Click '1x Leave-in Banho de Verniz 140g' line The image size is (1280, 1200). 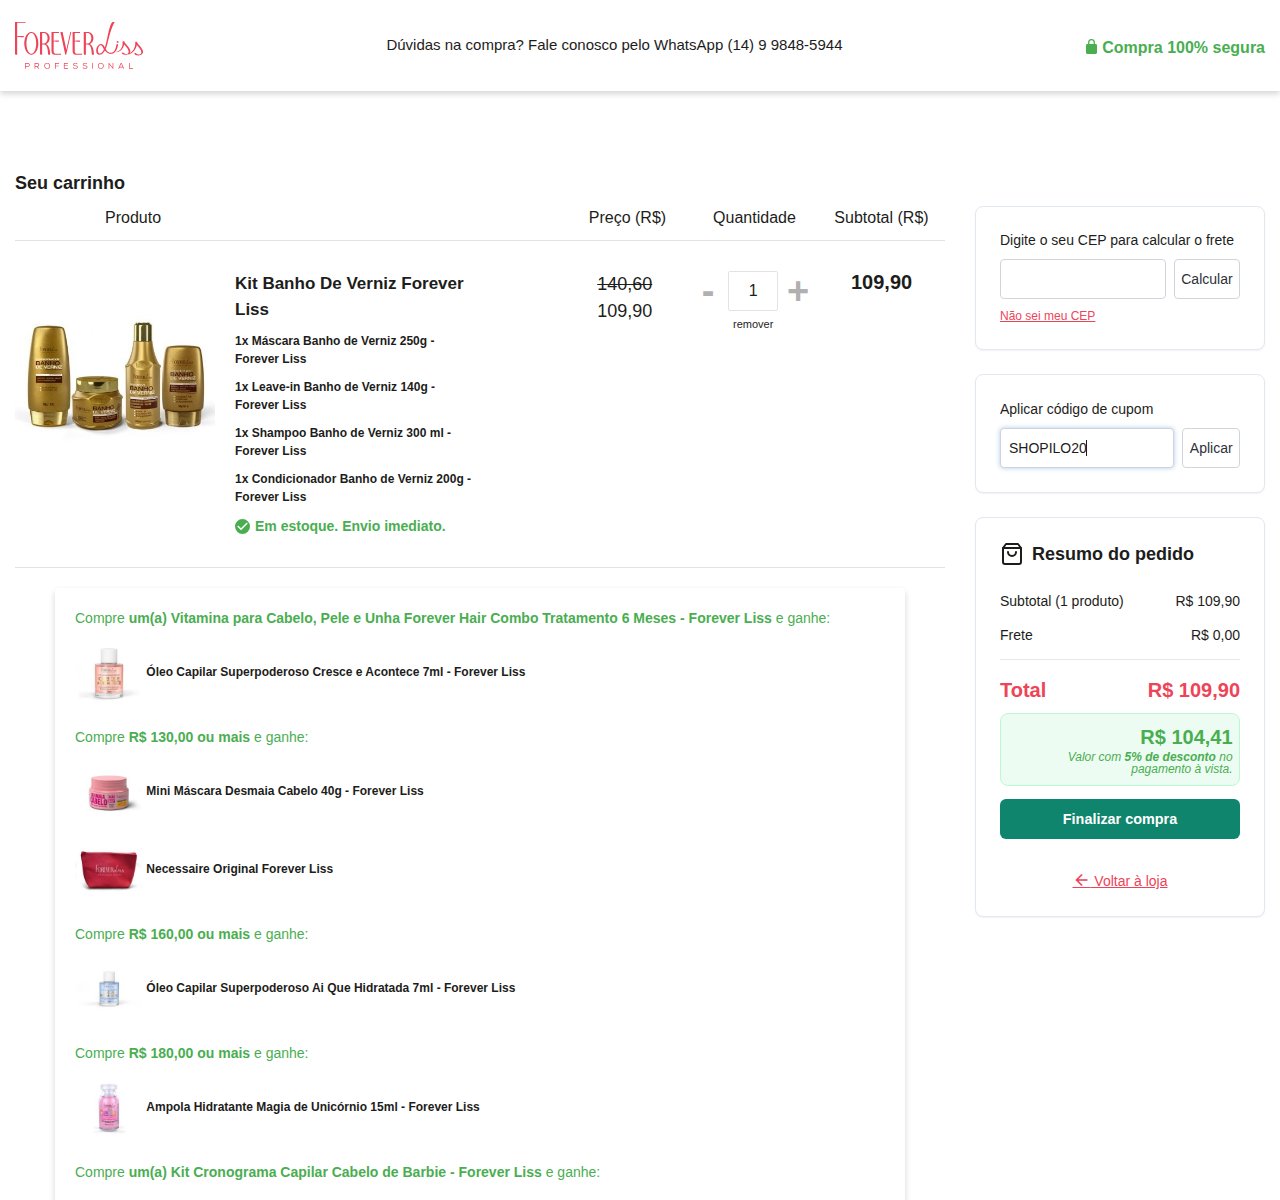pos(335,396)
